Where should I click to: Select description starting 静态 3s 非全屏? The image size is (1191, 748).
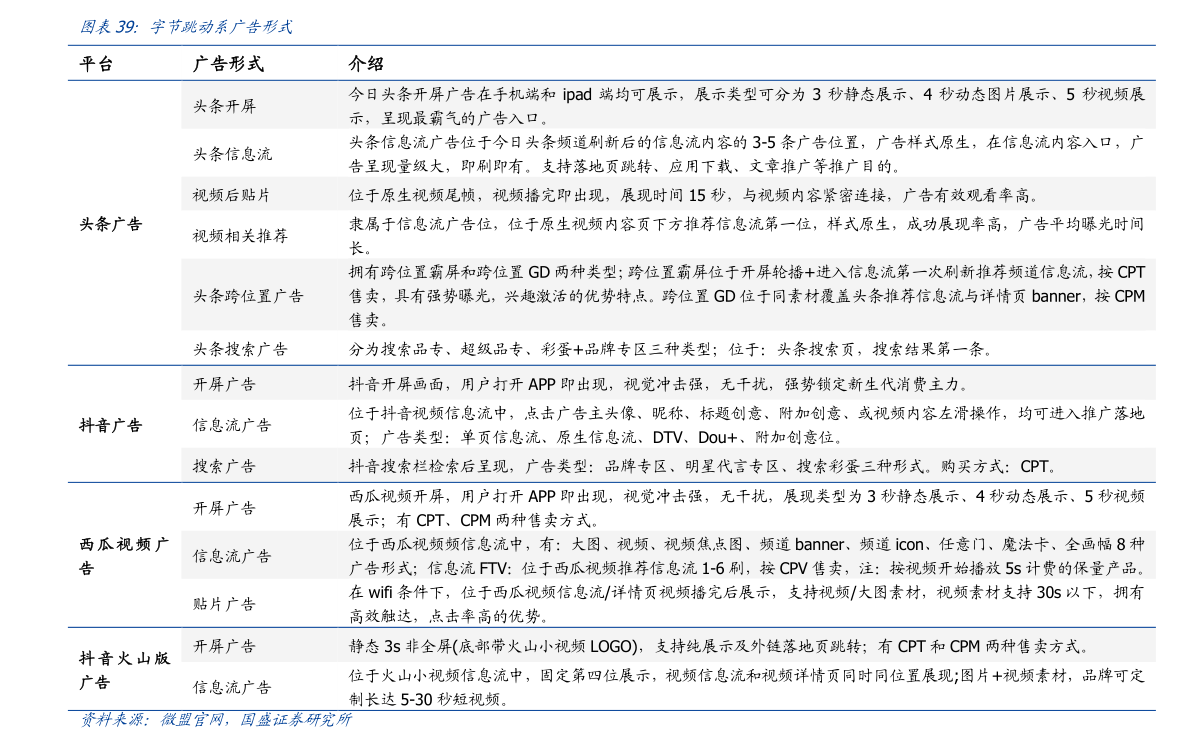[719, 646]
